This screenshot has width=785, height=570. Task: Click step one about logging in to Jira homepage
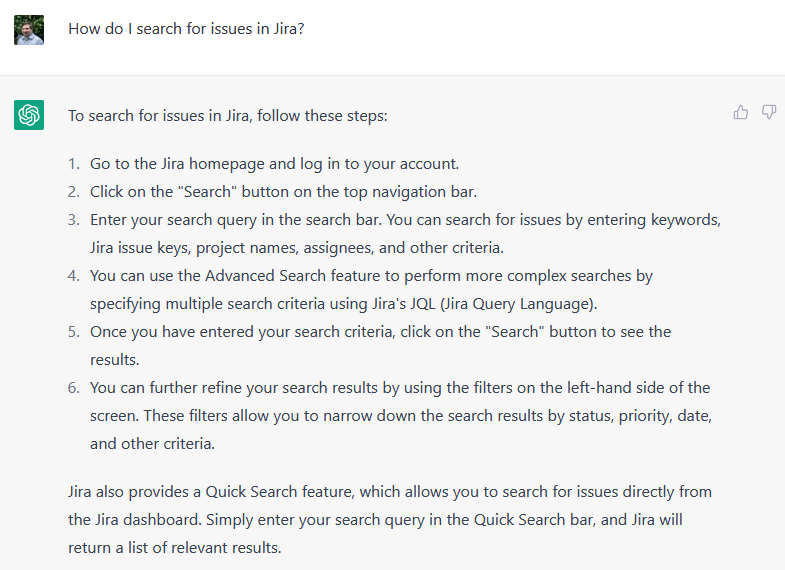click(x=274, y=164)
